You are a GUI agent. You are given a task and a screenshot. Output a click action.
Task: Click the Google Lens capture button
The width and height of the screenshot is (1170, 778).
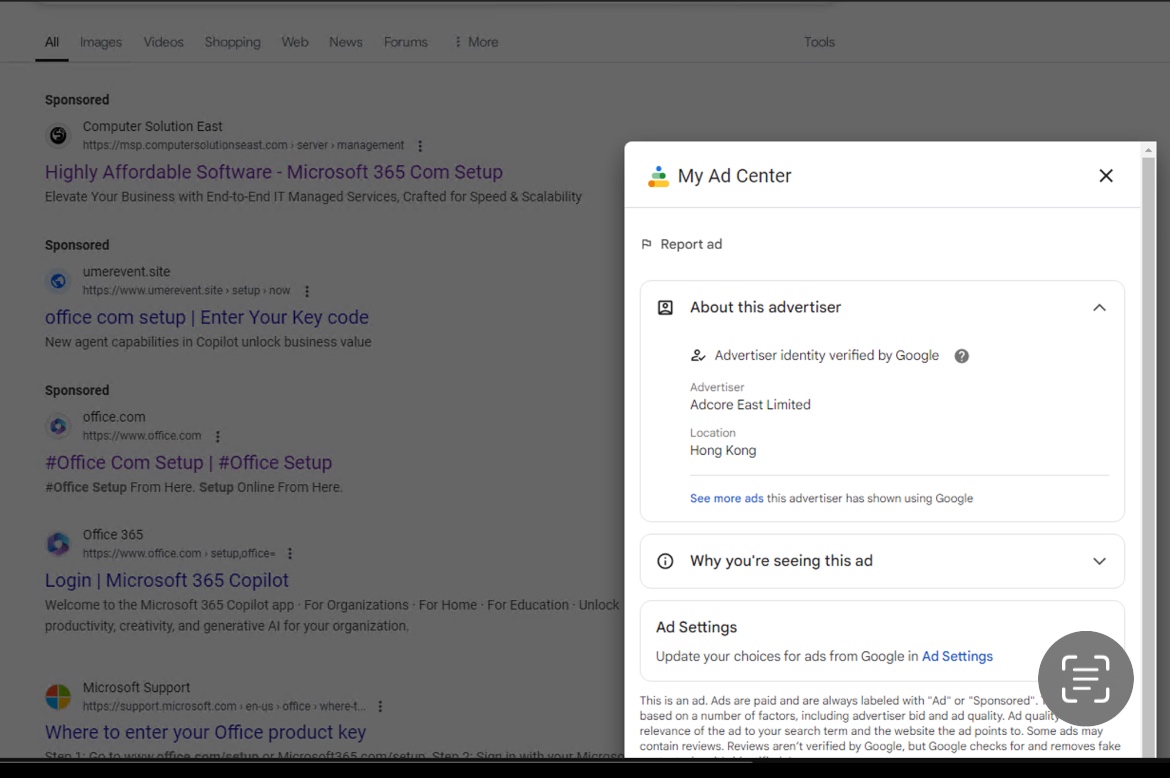1086,678
